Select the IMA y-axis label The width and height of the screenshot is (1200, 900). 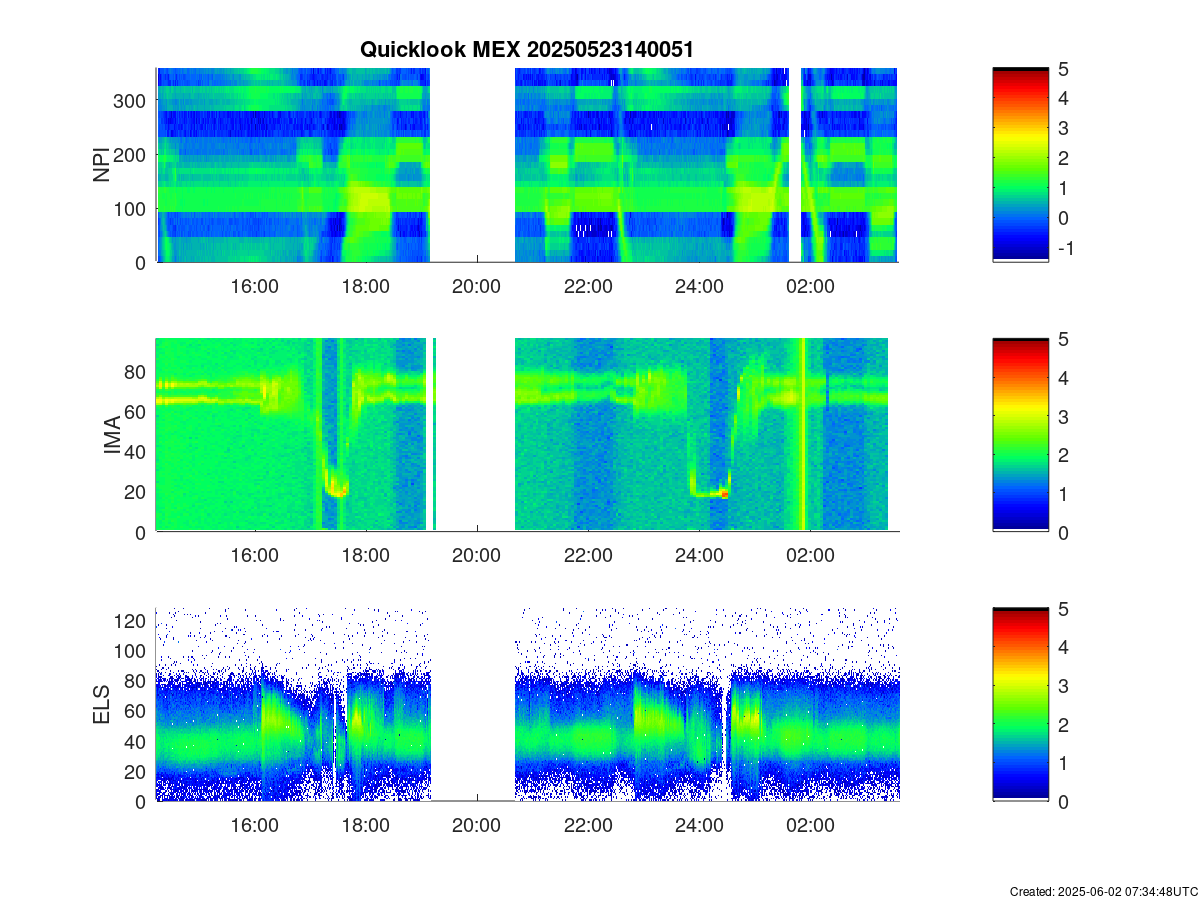[x=112, y=436]
